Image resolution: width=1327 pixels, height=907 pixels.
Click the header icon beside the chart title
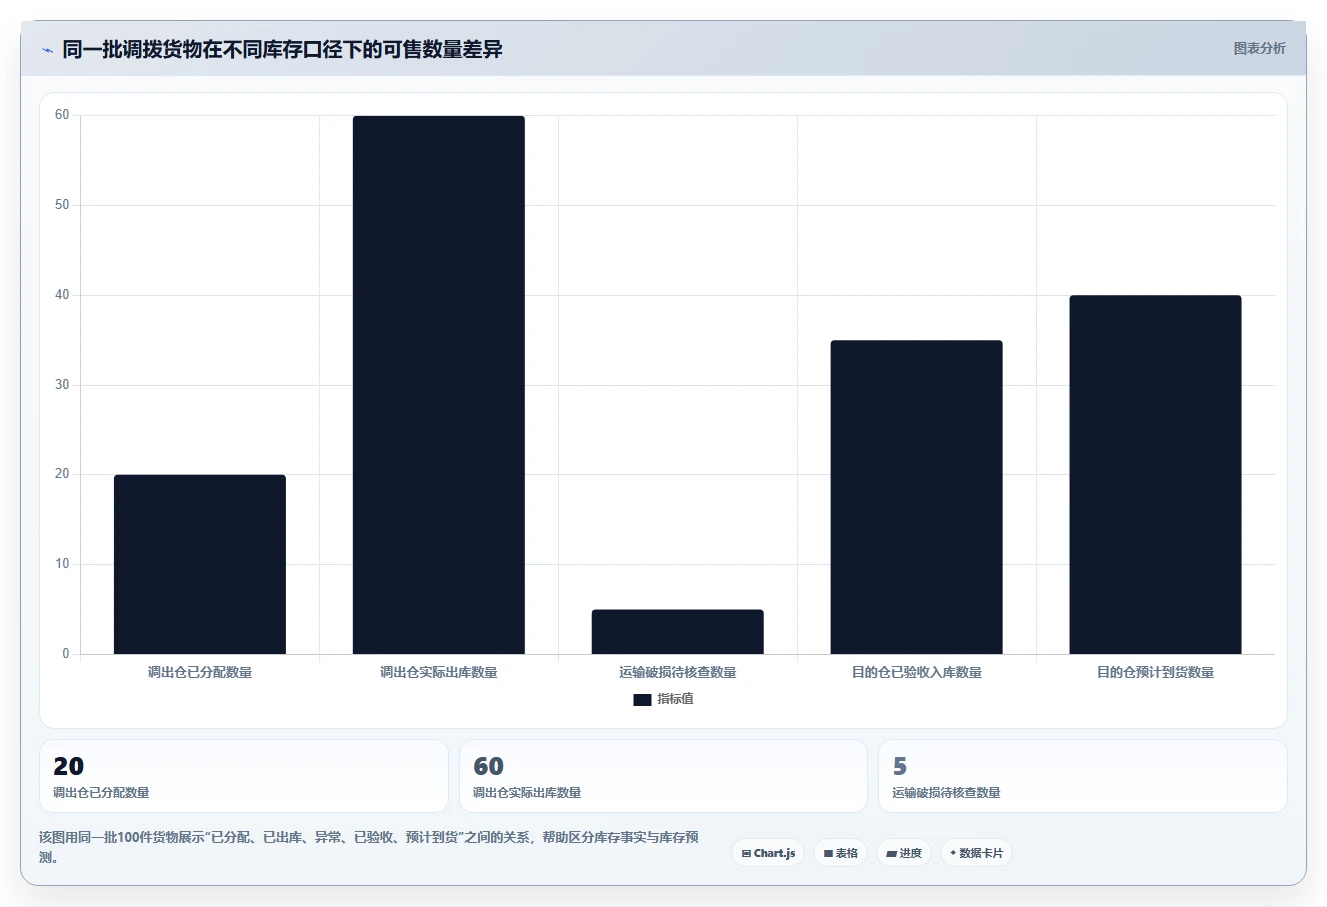(47, 50)
